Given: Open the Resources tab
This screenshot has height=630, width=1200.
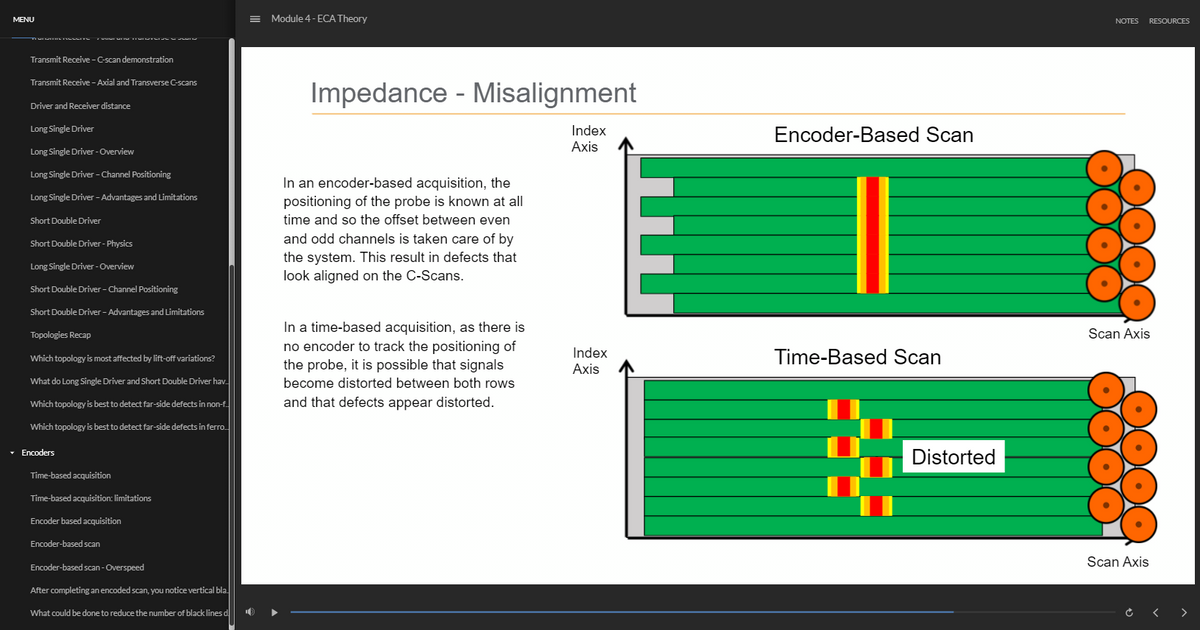Looking at the screenshot, I should [x=1168, y=21].
